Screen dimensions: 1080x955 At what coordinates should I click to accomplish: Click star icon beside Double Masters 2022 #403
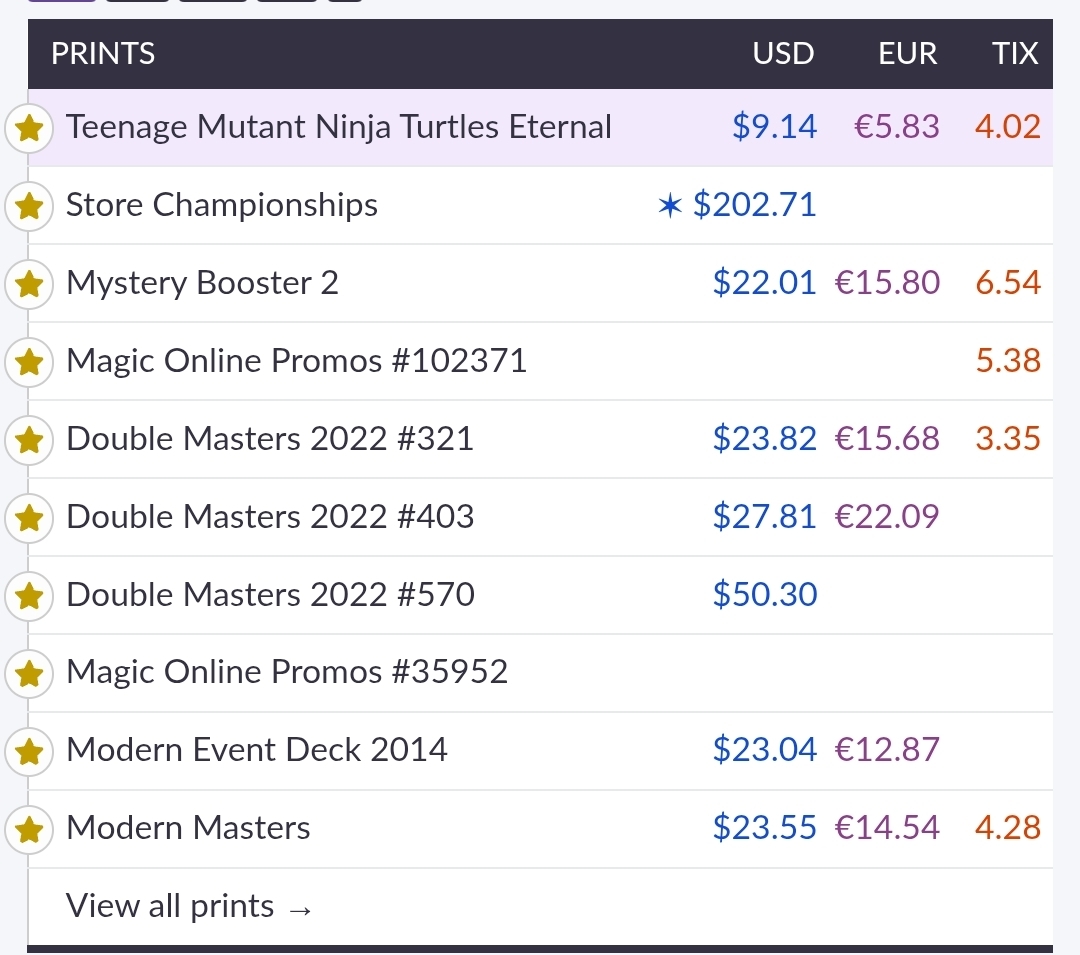coord(30,518)
